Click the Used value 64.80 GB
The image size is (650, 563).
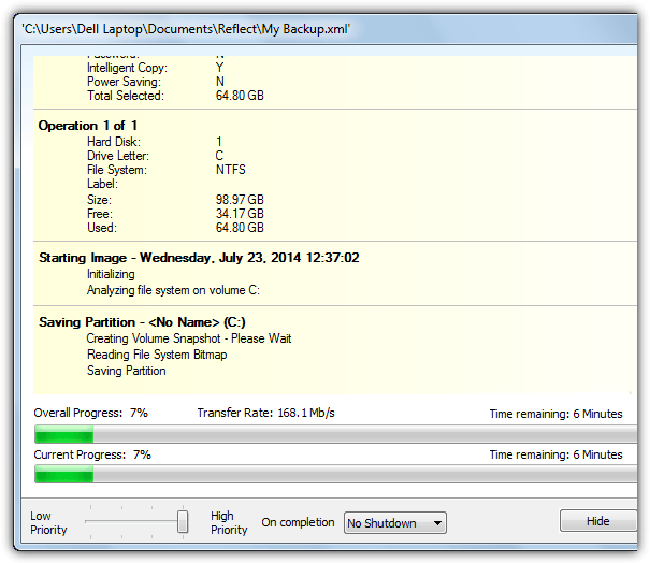coord(240,228)
